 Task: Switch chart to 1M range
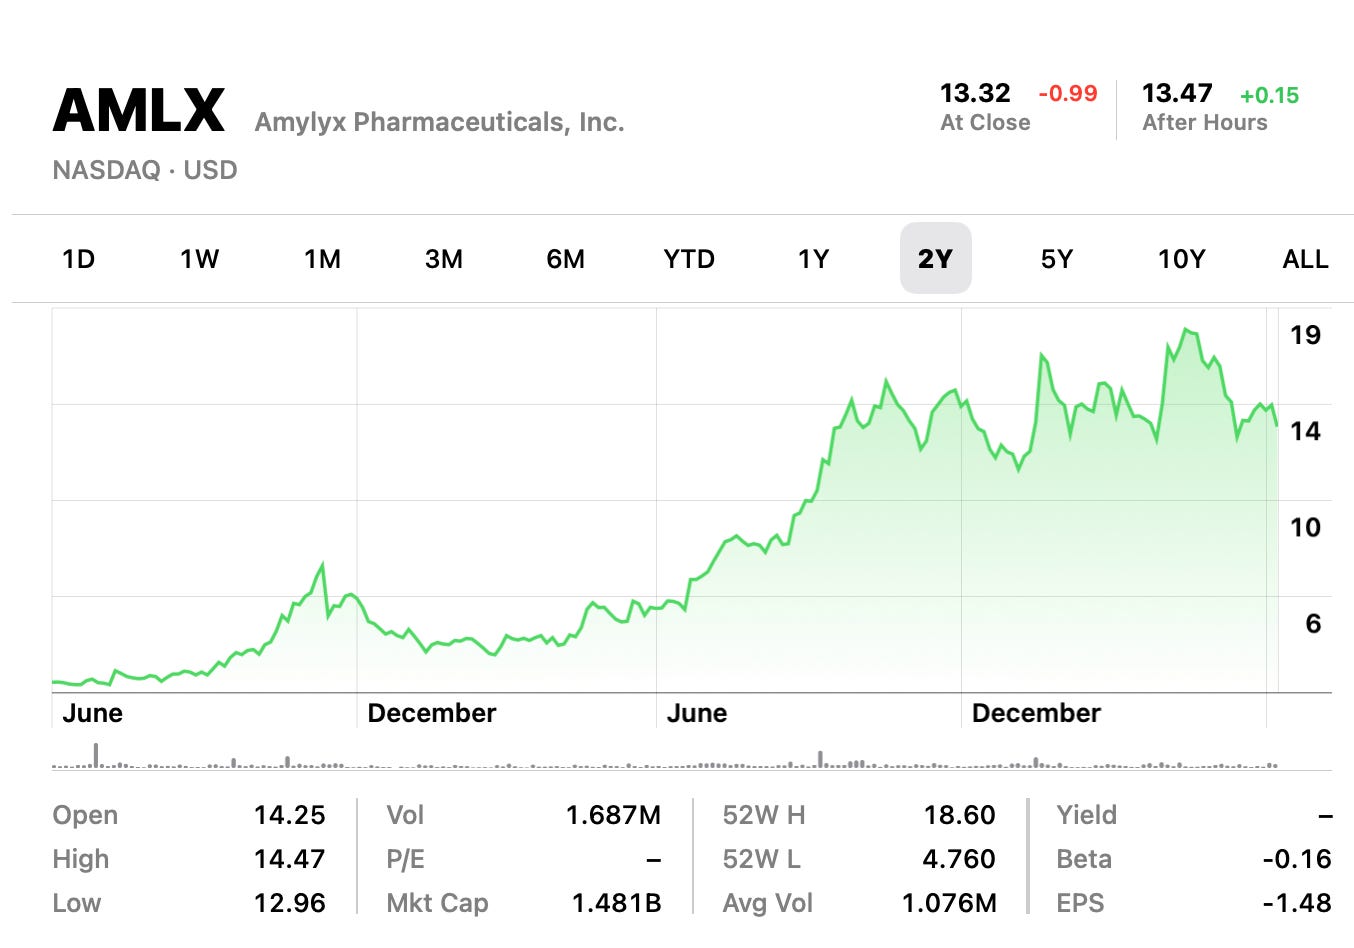322,259
